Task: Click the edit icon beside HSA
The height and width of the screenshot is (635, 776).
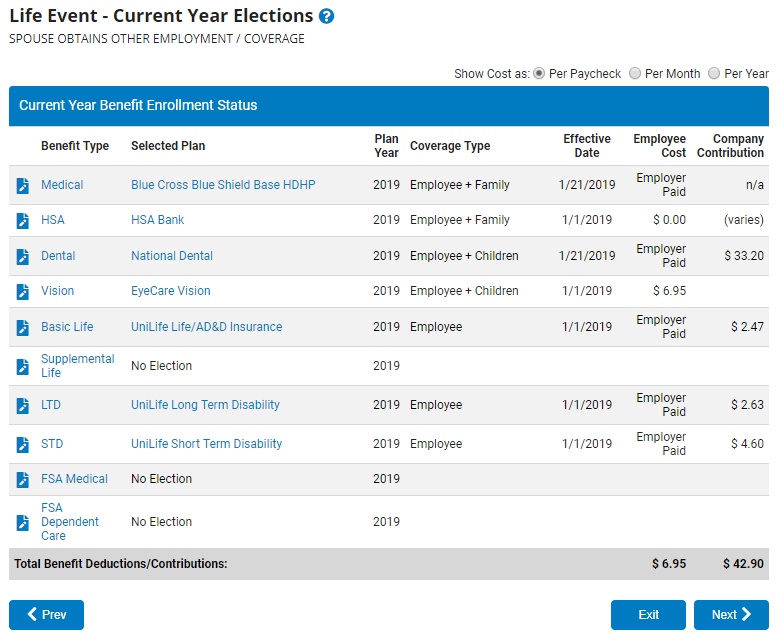Action: [x=23, y=221]
